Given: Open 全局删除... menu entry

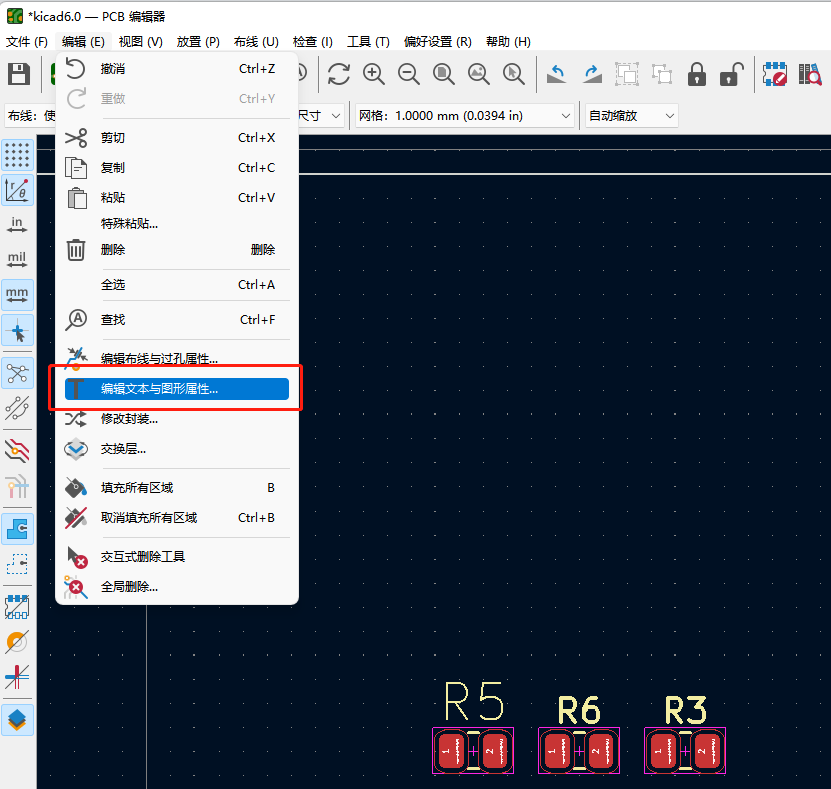Looking at the screenshot, I should point(177,587).
